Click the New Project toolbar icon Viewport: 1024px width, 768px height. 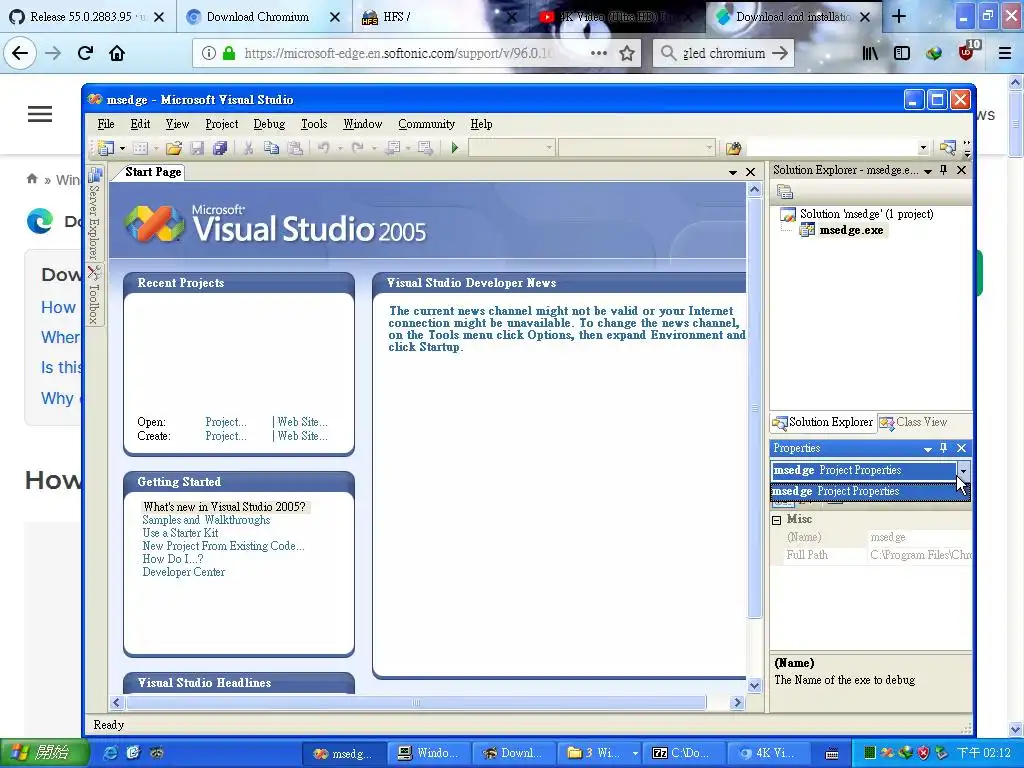pos(106,148)
